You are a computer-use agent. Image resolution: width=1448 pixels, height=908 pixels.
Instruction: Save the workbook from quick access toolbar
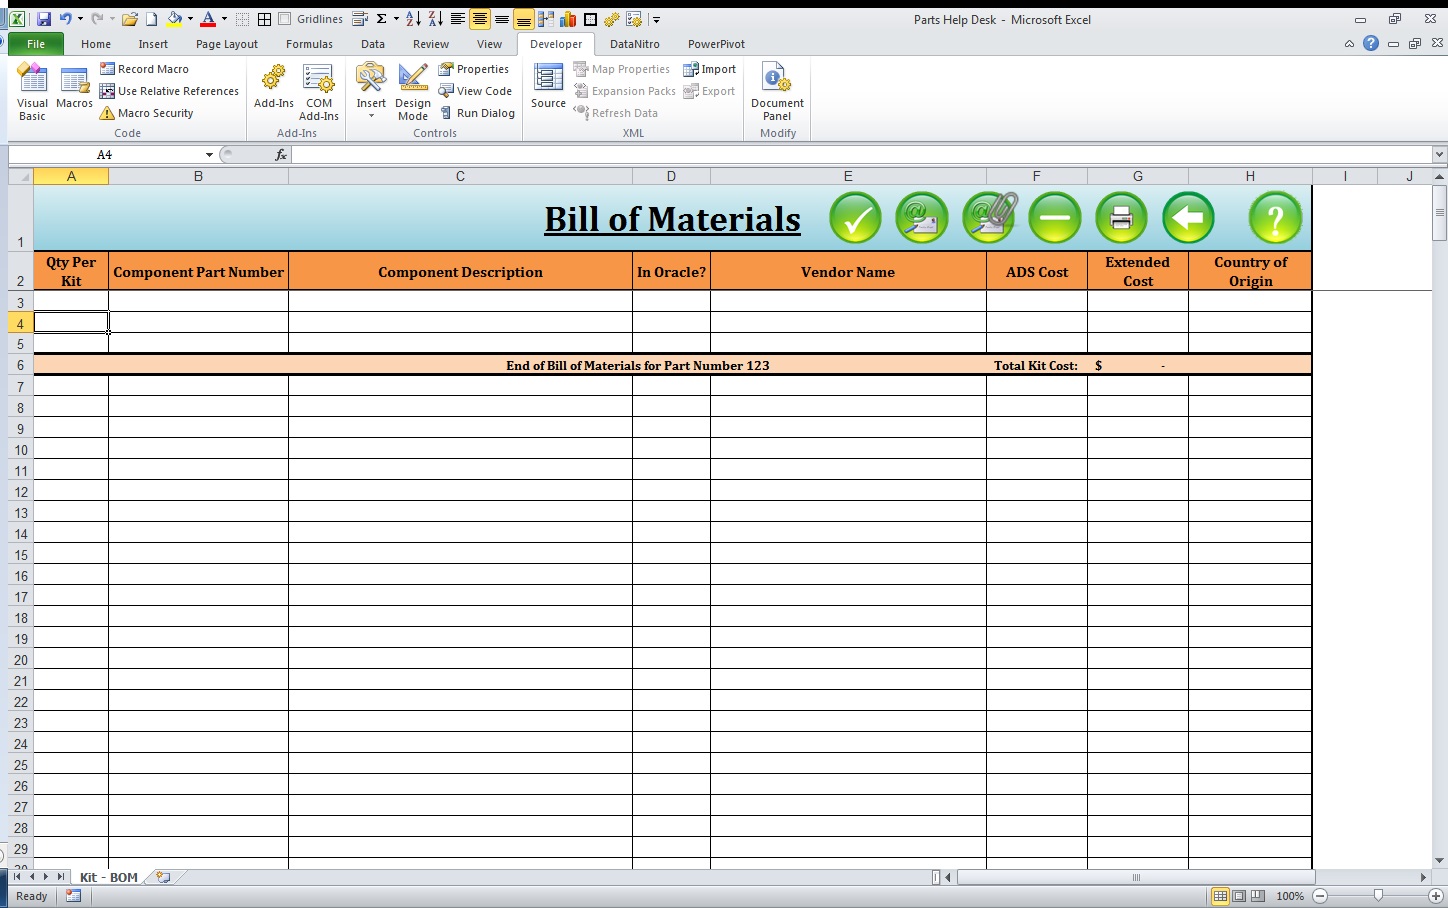[x=43, y=19]
